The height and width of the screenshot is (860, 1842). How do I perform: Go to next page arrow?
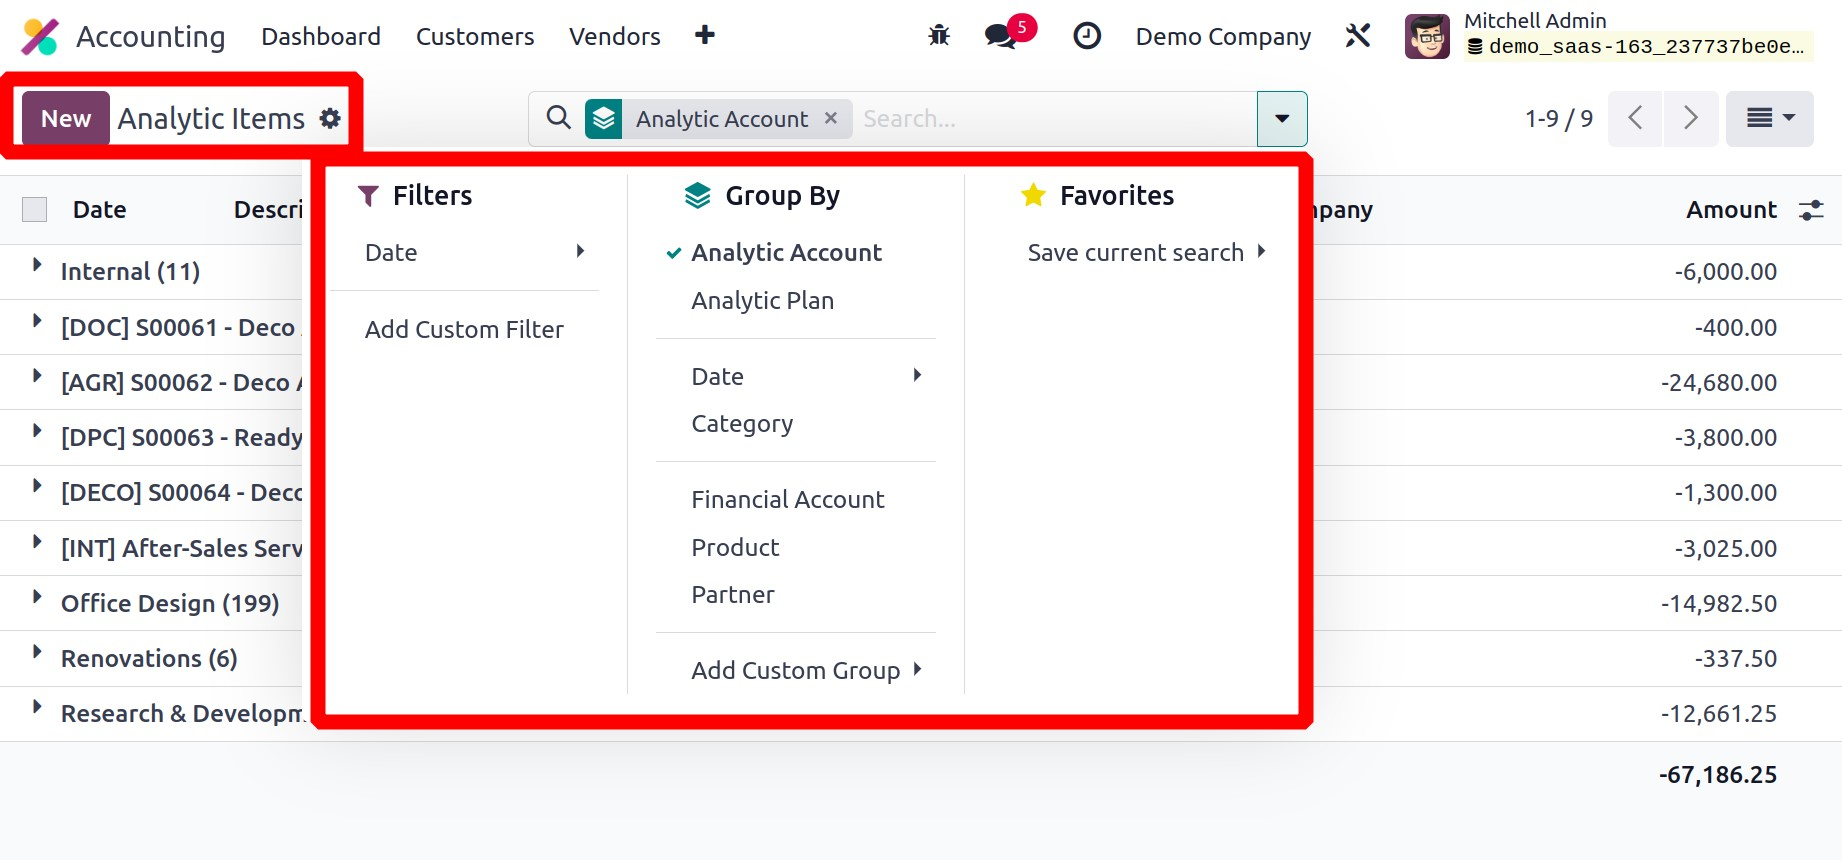tap(1690, 118)
